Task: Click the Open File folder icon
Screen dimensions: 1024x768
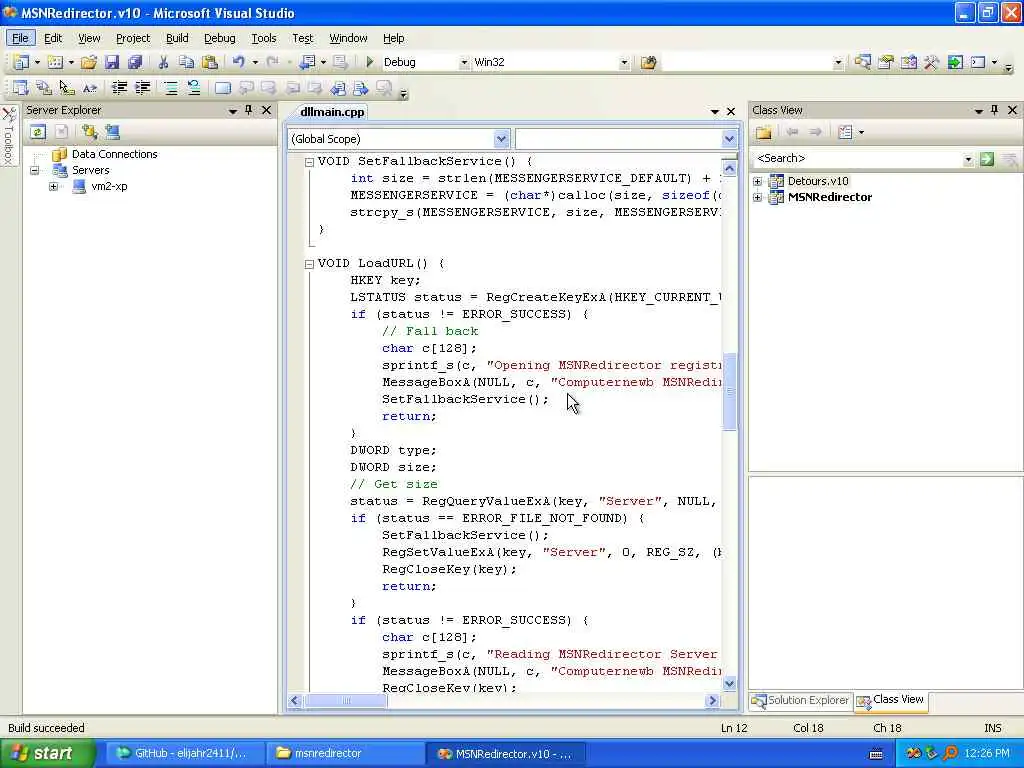Action: tap(89, 63)
